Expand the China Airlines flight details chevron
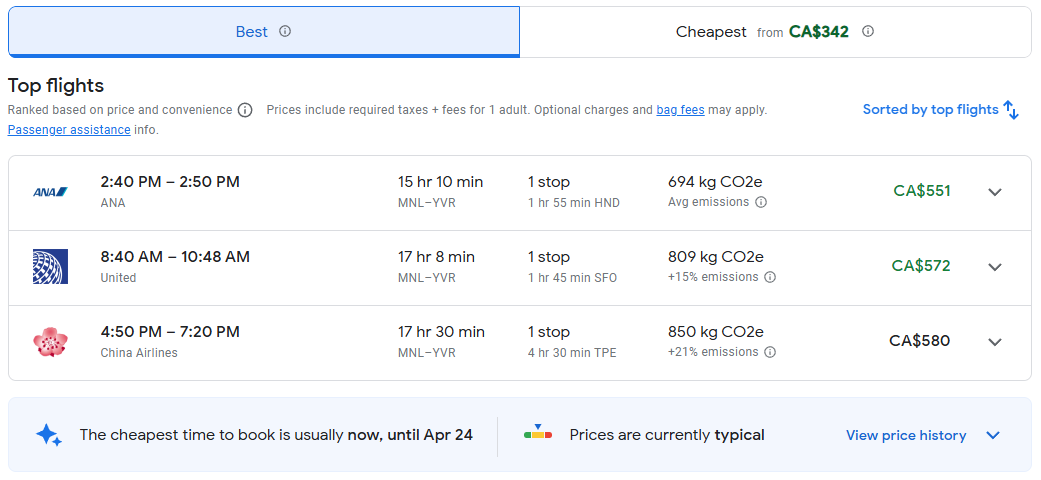This screenshot has width=1041, height=480. tap(995, 342)
